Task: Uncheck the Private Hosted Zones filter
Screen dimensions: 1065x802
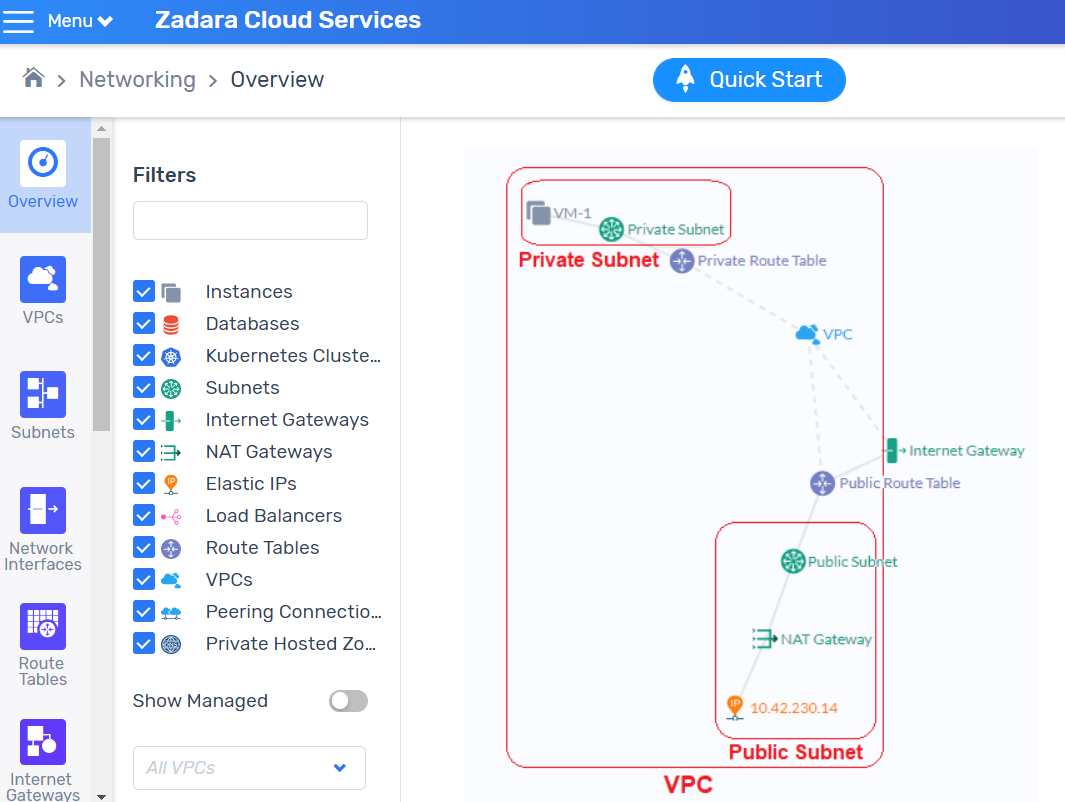Action: [144, 643]
